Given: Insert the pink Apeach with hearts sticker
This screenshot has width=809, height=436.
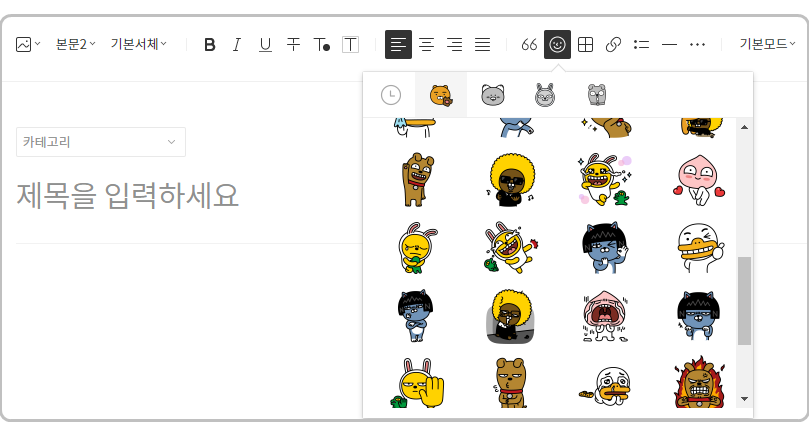Looking at the screenshot, I should [x=699, y=180].
